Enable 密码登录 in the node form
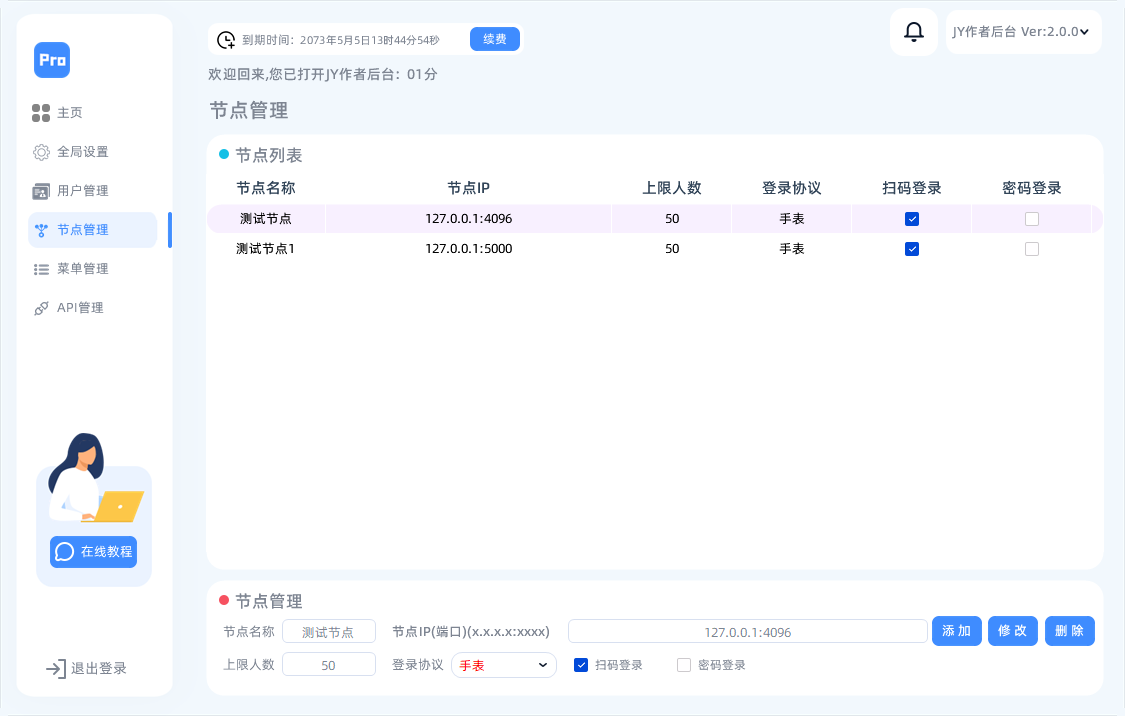 (x=684, y=664)
